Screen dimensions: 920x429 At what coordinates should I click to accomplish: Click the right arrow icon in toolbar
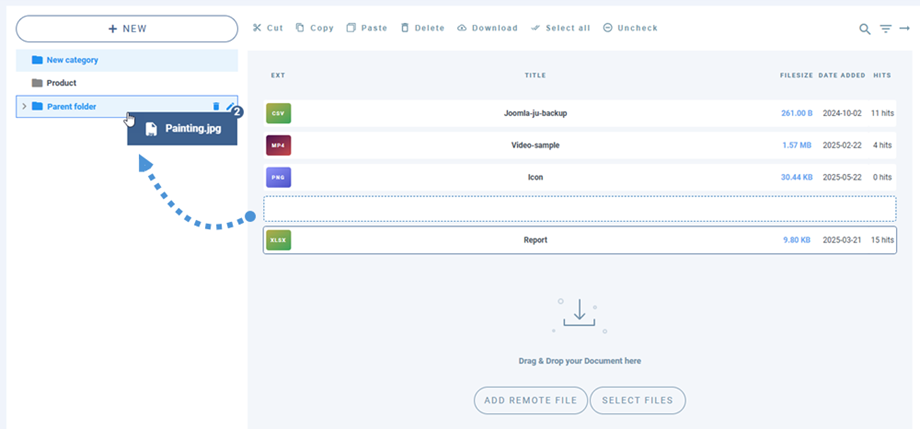point(905,29)
